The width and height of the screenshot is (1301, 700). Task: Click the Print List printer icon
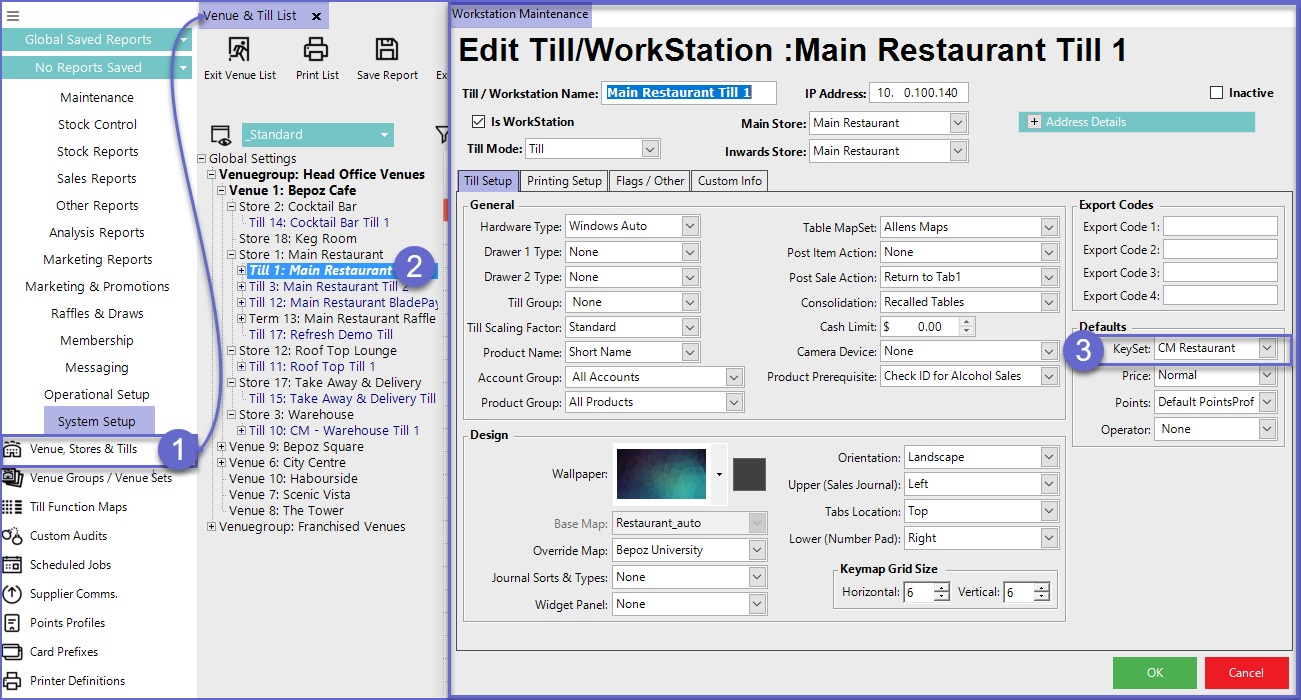tap(316, 50)
